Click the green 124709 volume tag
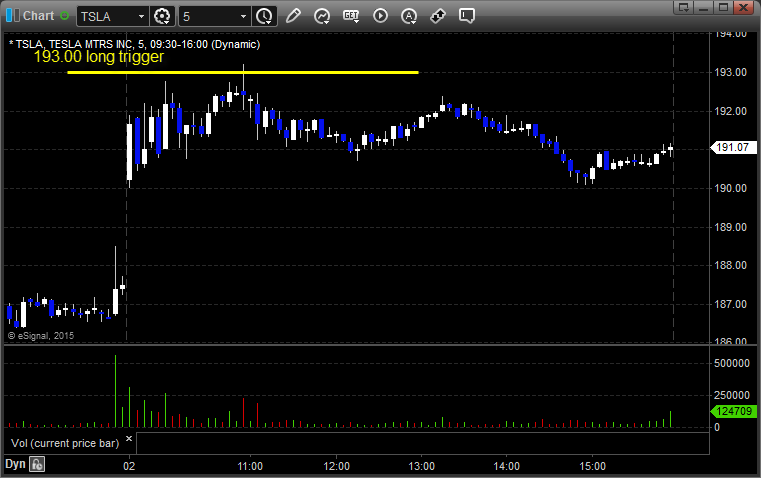This screenshot has height=478, width=761. point(733,412)
